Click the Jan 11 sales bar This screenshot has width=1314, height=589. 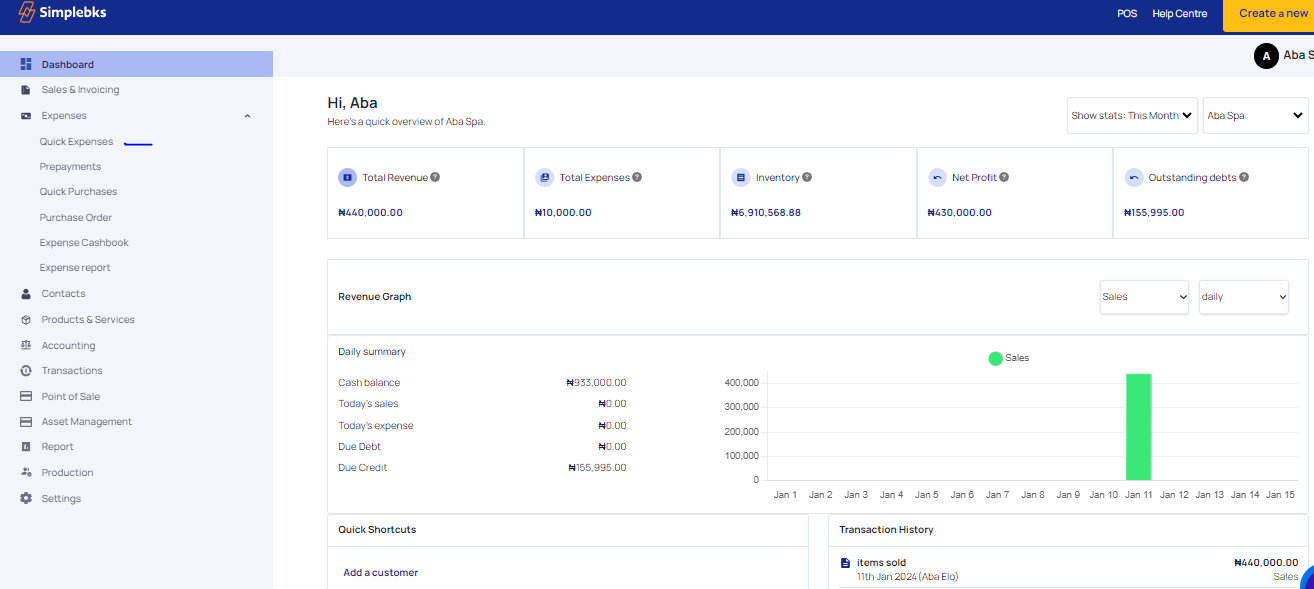pos(1138,427)
